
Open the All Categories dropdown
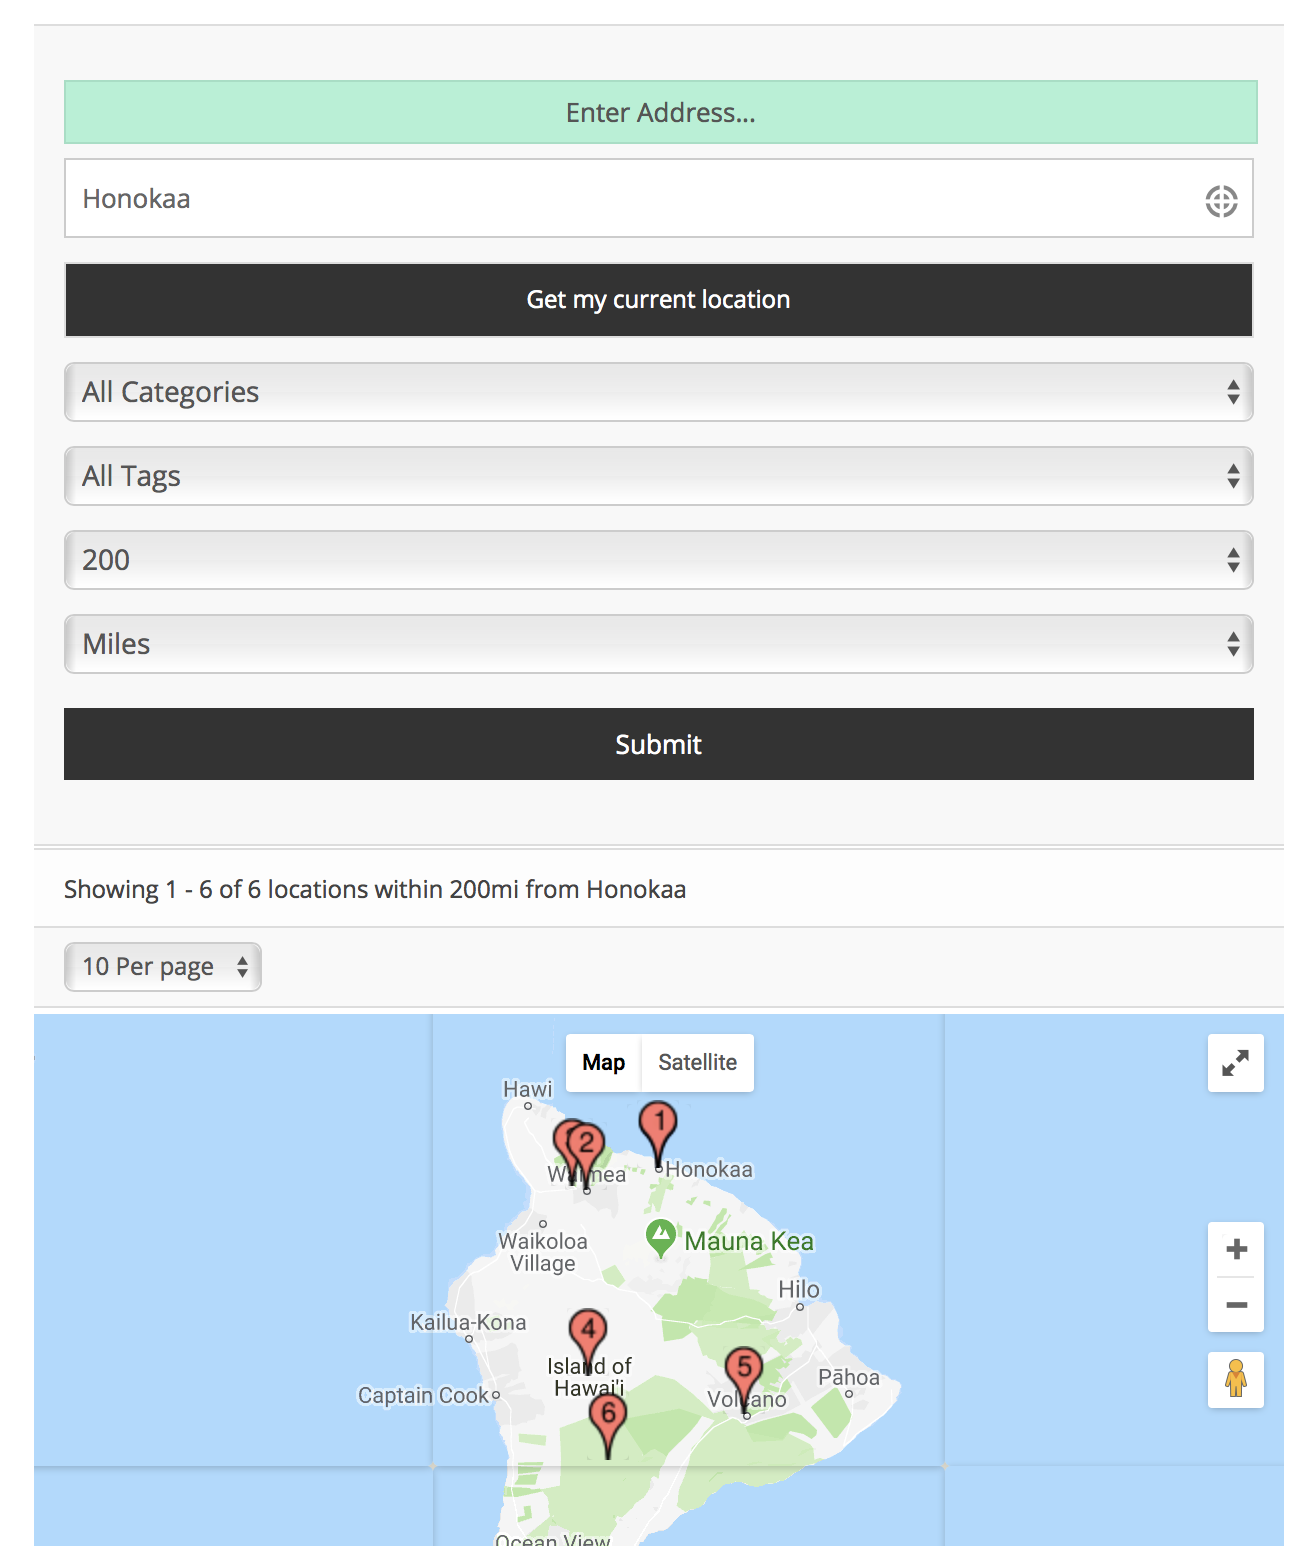click(x=659, y=392)
